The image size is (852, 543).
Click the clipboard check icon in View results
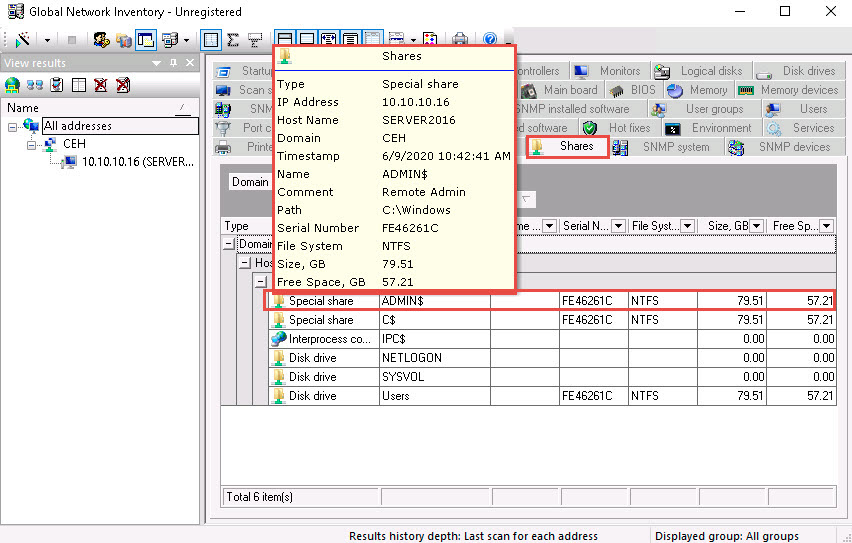point(57,85)
